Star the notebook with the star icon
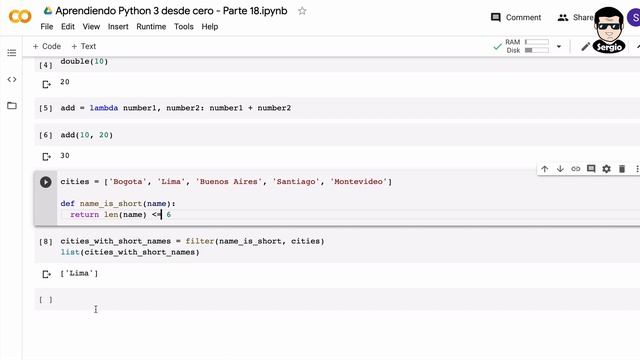Screen dimensions: 640x360 (302, 11)
